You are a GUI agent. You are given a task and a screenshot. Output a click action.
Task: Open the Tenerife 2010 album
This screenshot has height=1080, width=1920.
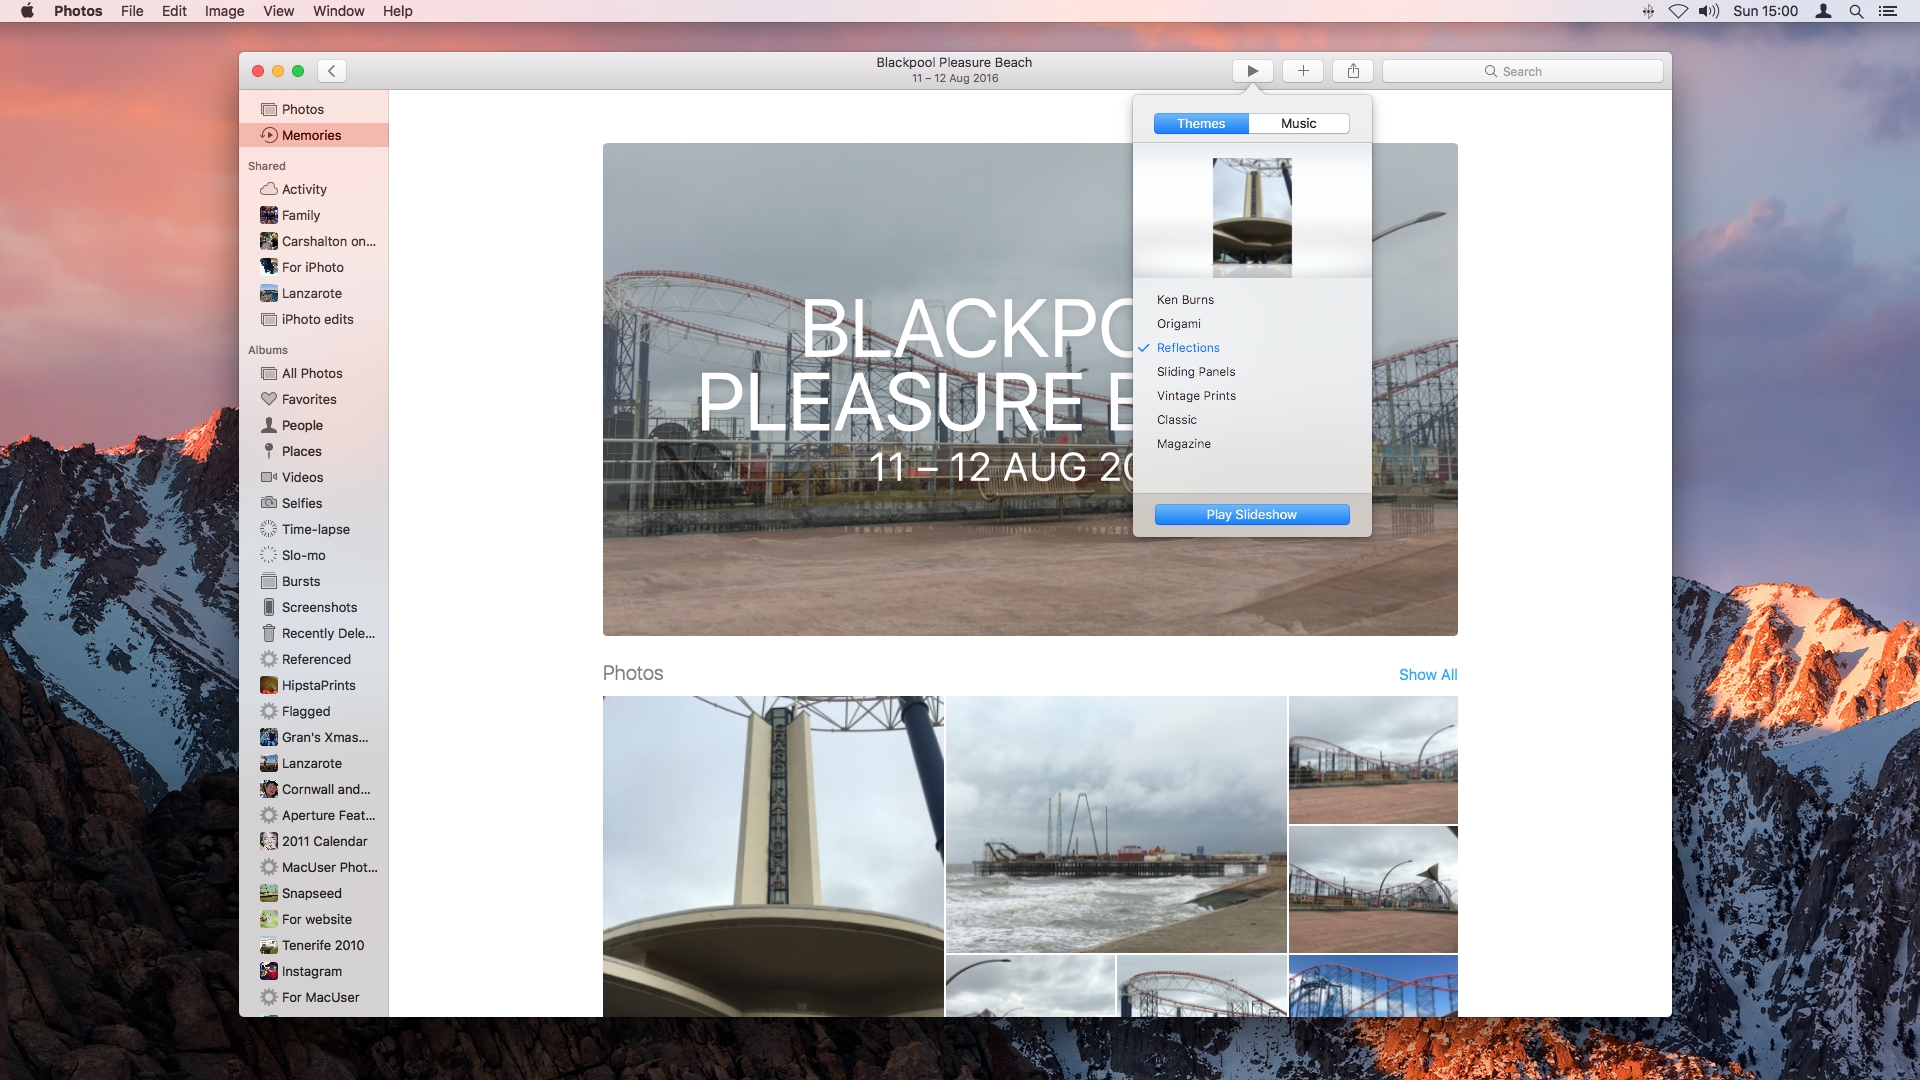click(313, 945)
